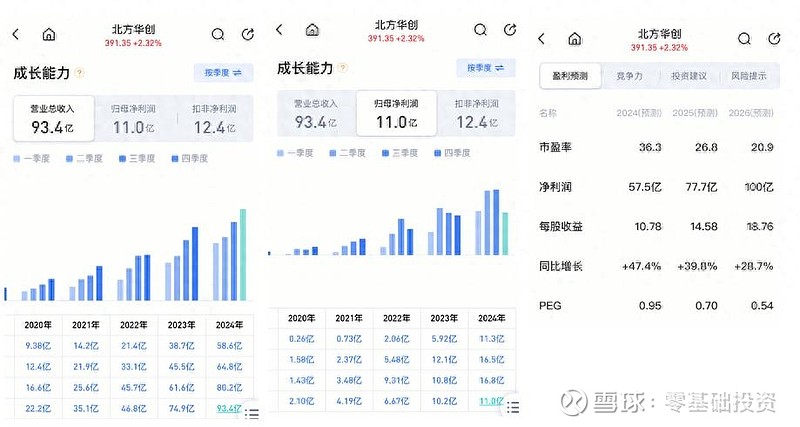Select the 归母净利润 11.0亿 tab in the left panel
The height and width of the screenshot is (427, 800).
[x=134, y=118]
